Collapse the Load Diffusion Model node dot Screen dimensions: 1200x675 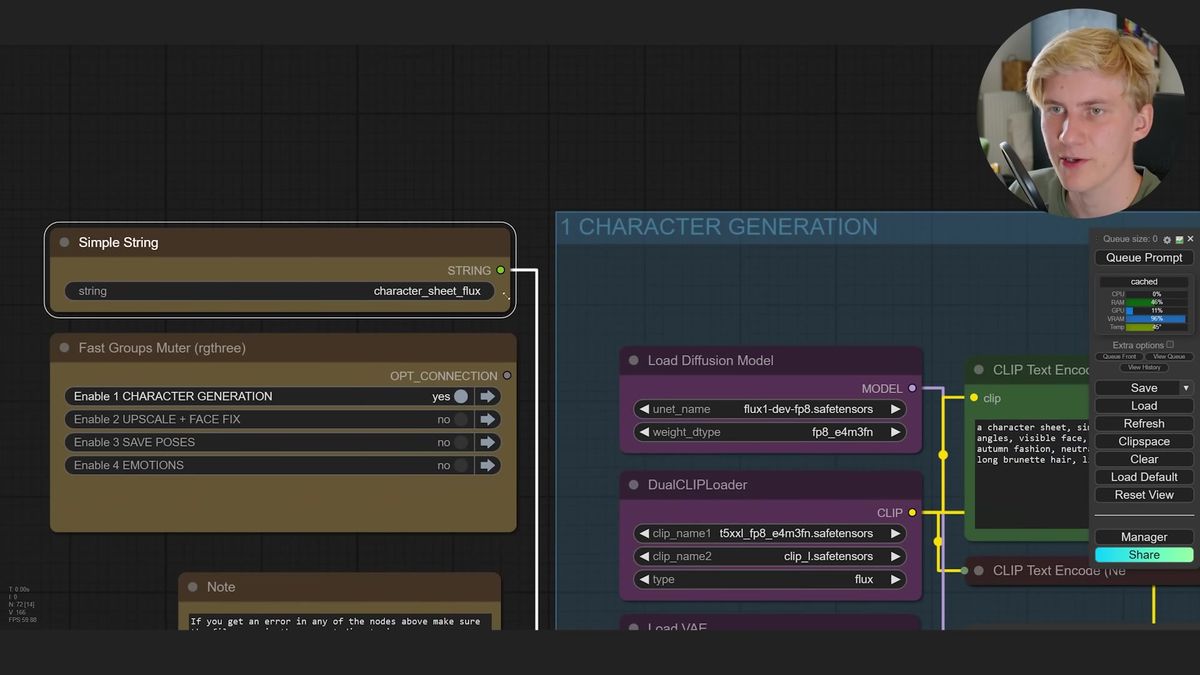point(633,361)
